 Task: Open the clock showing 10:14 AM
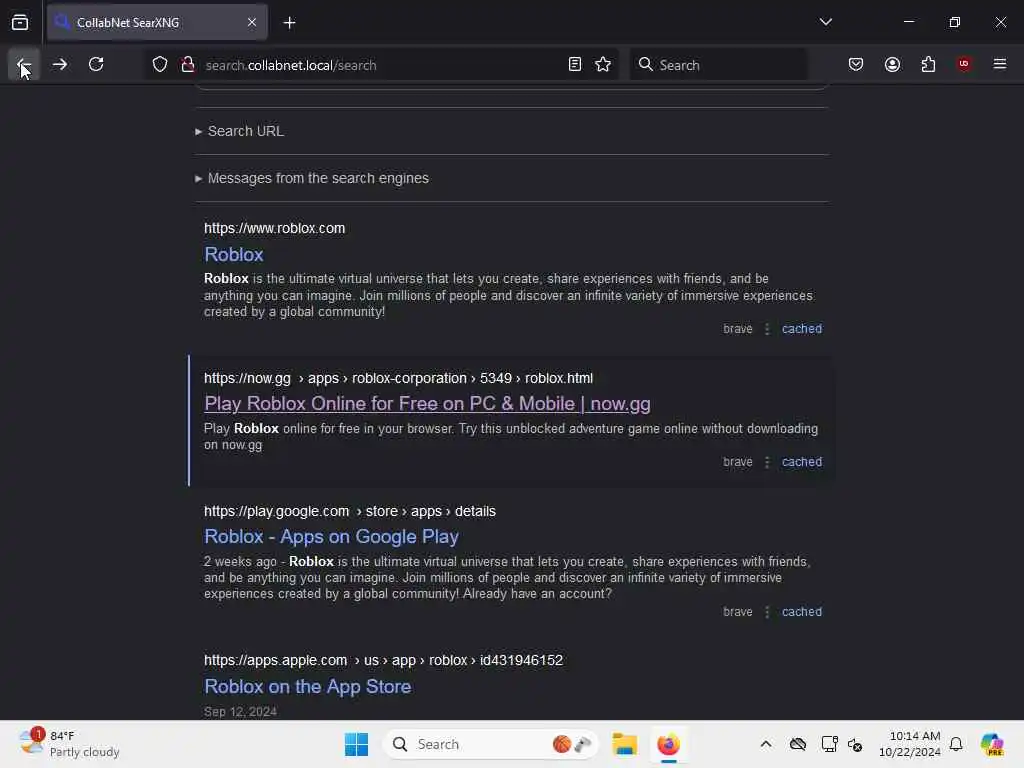[909, 744]
